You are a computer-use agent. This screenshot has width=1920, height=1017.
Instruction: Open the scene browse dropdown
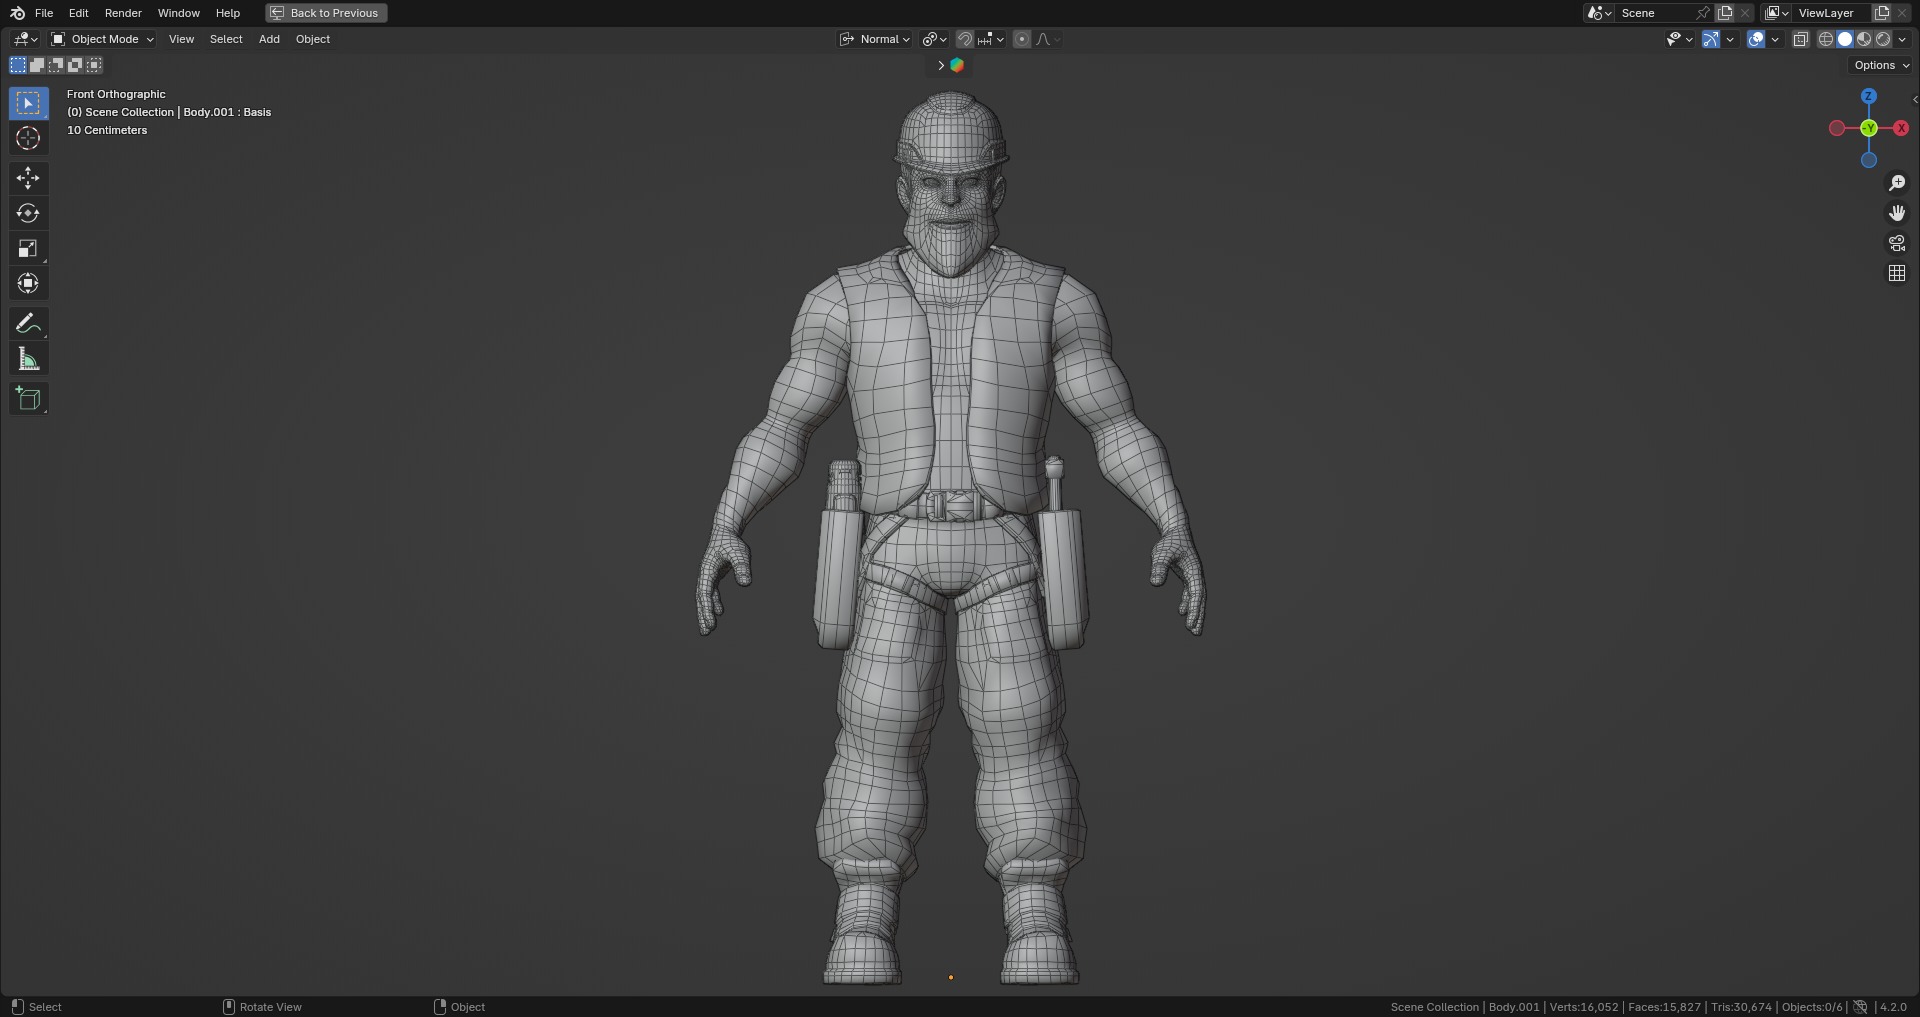point(1599,13)
